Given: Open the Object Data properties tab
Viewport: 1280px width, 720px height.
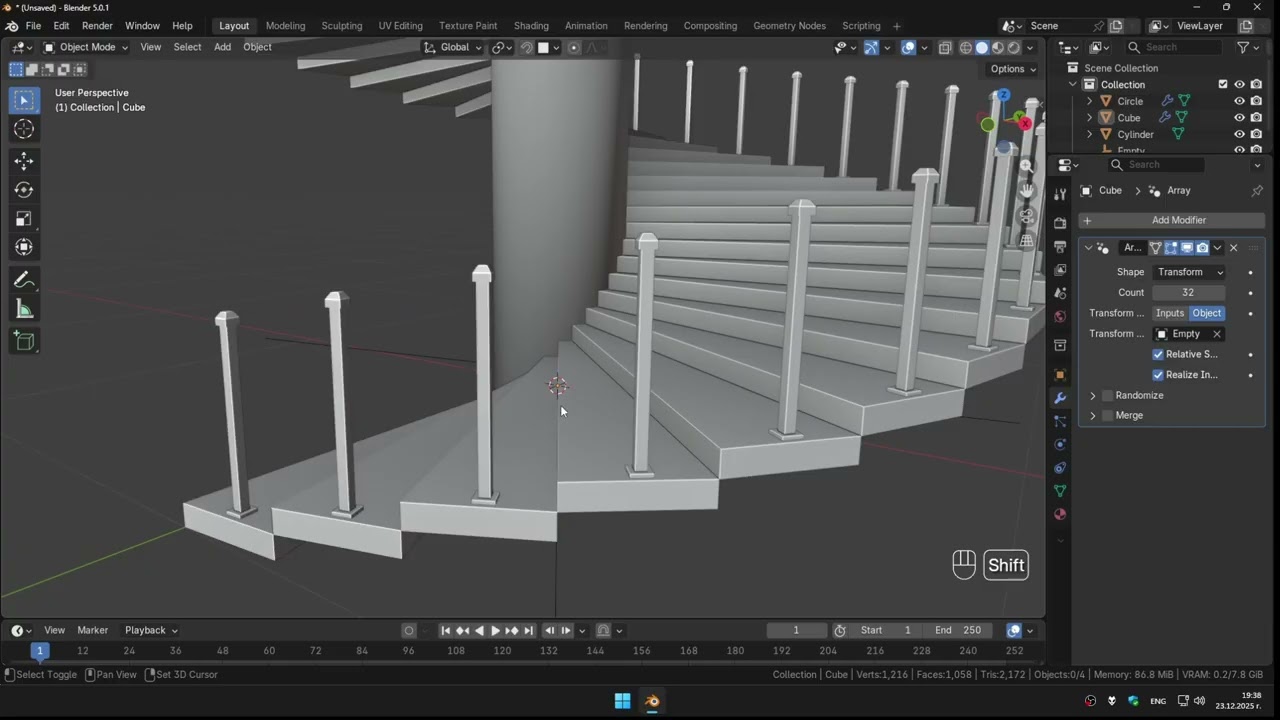Looking at the screenshot, I should coord(1060,491).
